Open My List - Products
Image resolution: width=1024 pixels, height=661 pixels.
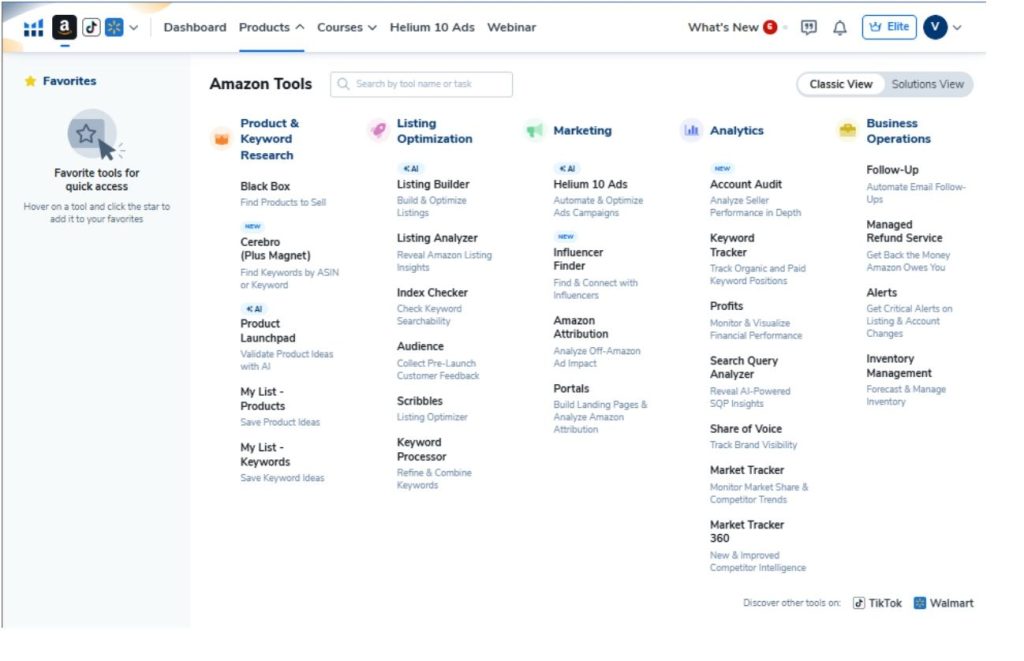263,398
